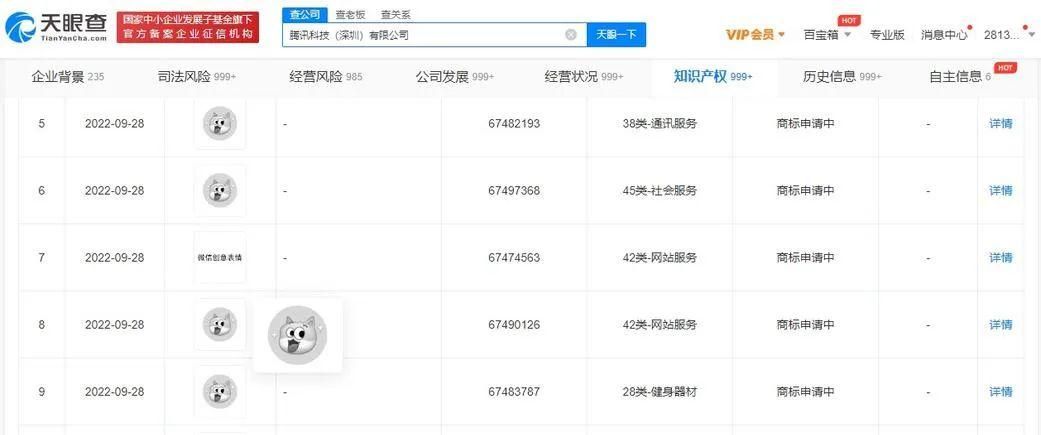Screen dimensions: 1041x435
Task: Open 详情 for registration 67474563
Action: point(1001,258)
